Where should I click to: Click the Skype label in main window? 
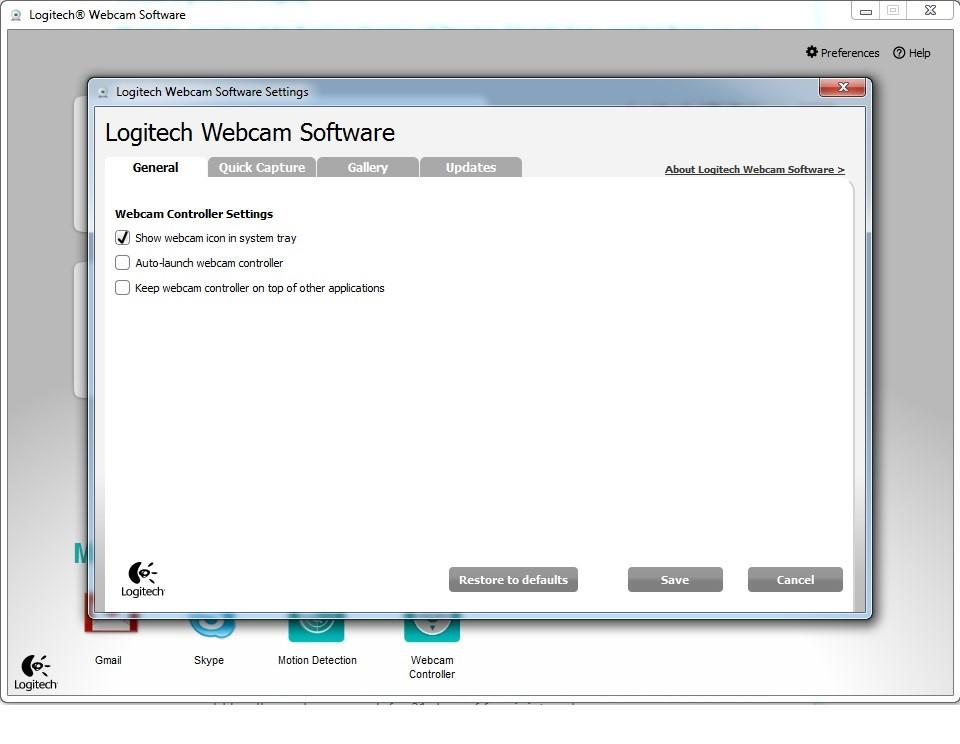pyautogui.click(x=209, y=660)
